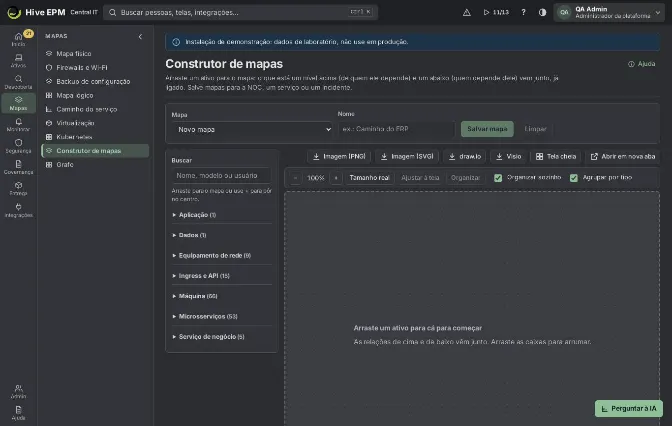
Task: Open the Governança section in sidebar
Action: pyautogui.click(x=18, y=167)
